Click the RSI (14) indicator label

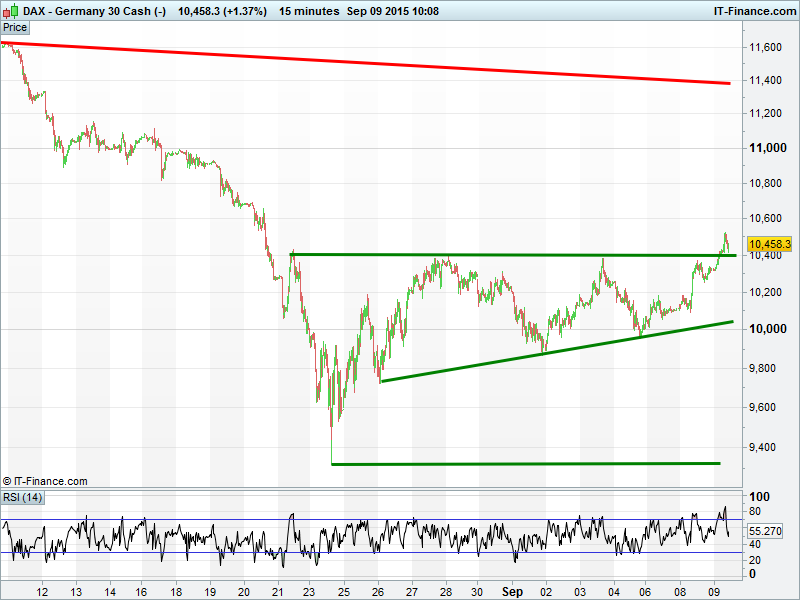click(22, 497)
